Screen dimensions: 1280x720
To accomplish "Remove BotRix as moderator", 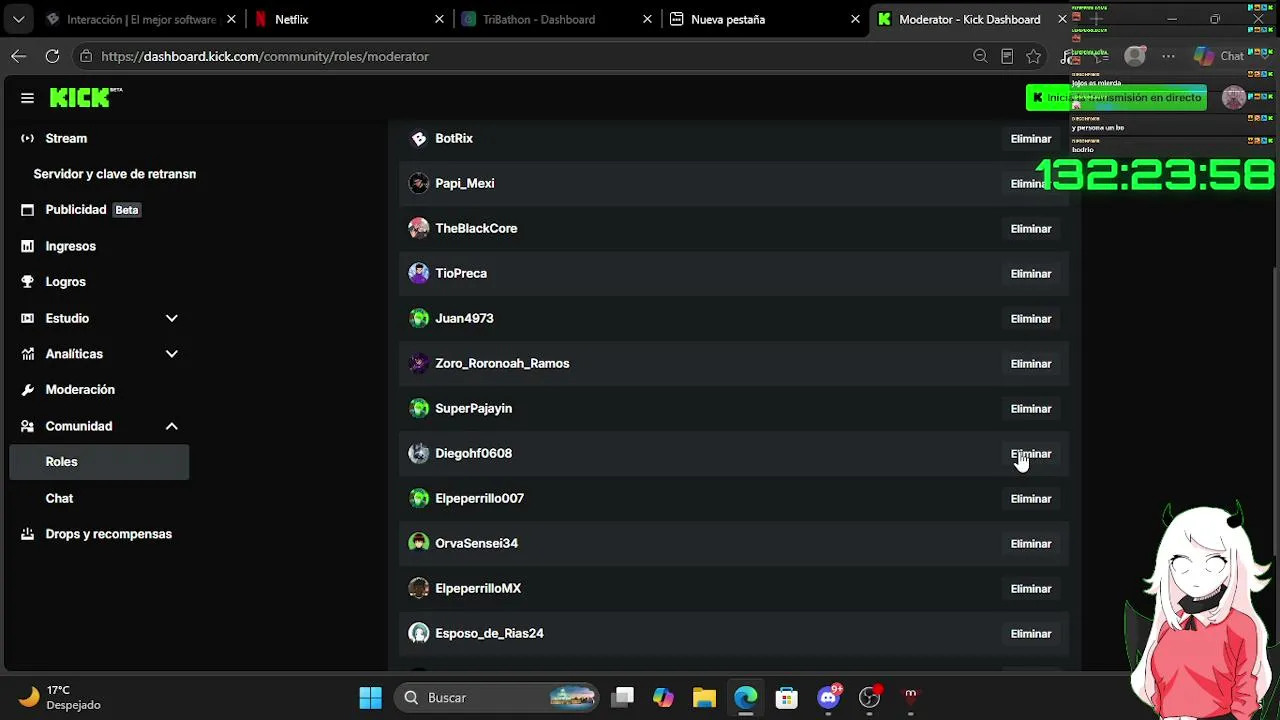I will pos(1031,139).
